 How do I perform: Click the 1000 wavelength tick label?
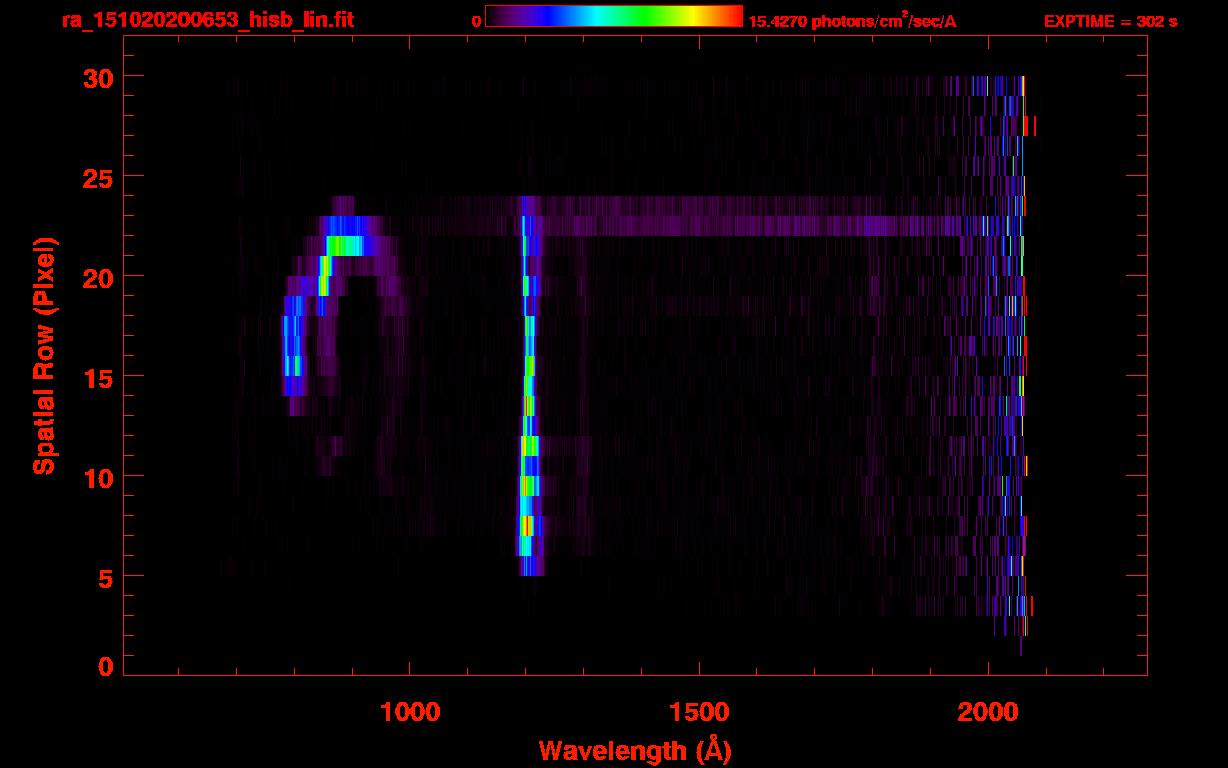click(410, 711)
